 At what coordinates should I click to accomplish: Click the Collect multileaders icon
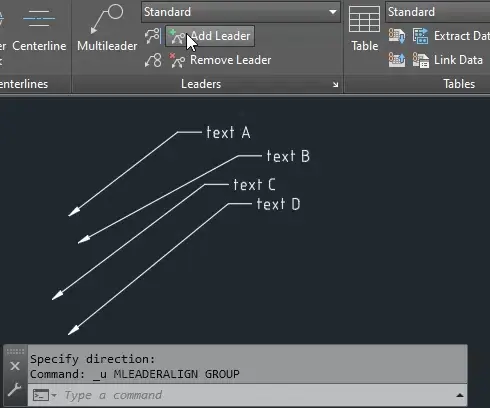coord(153,60)
